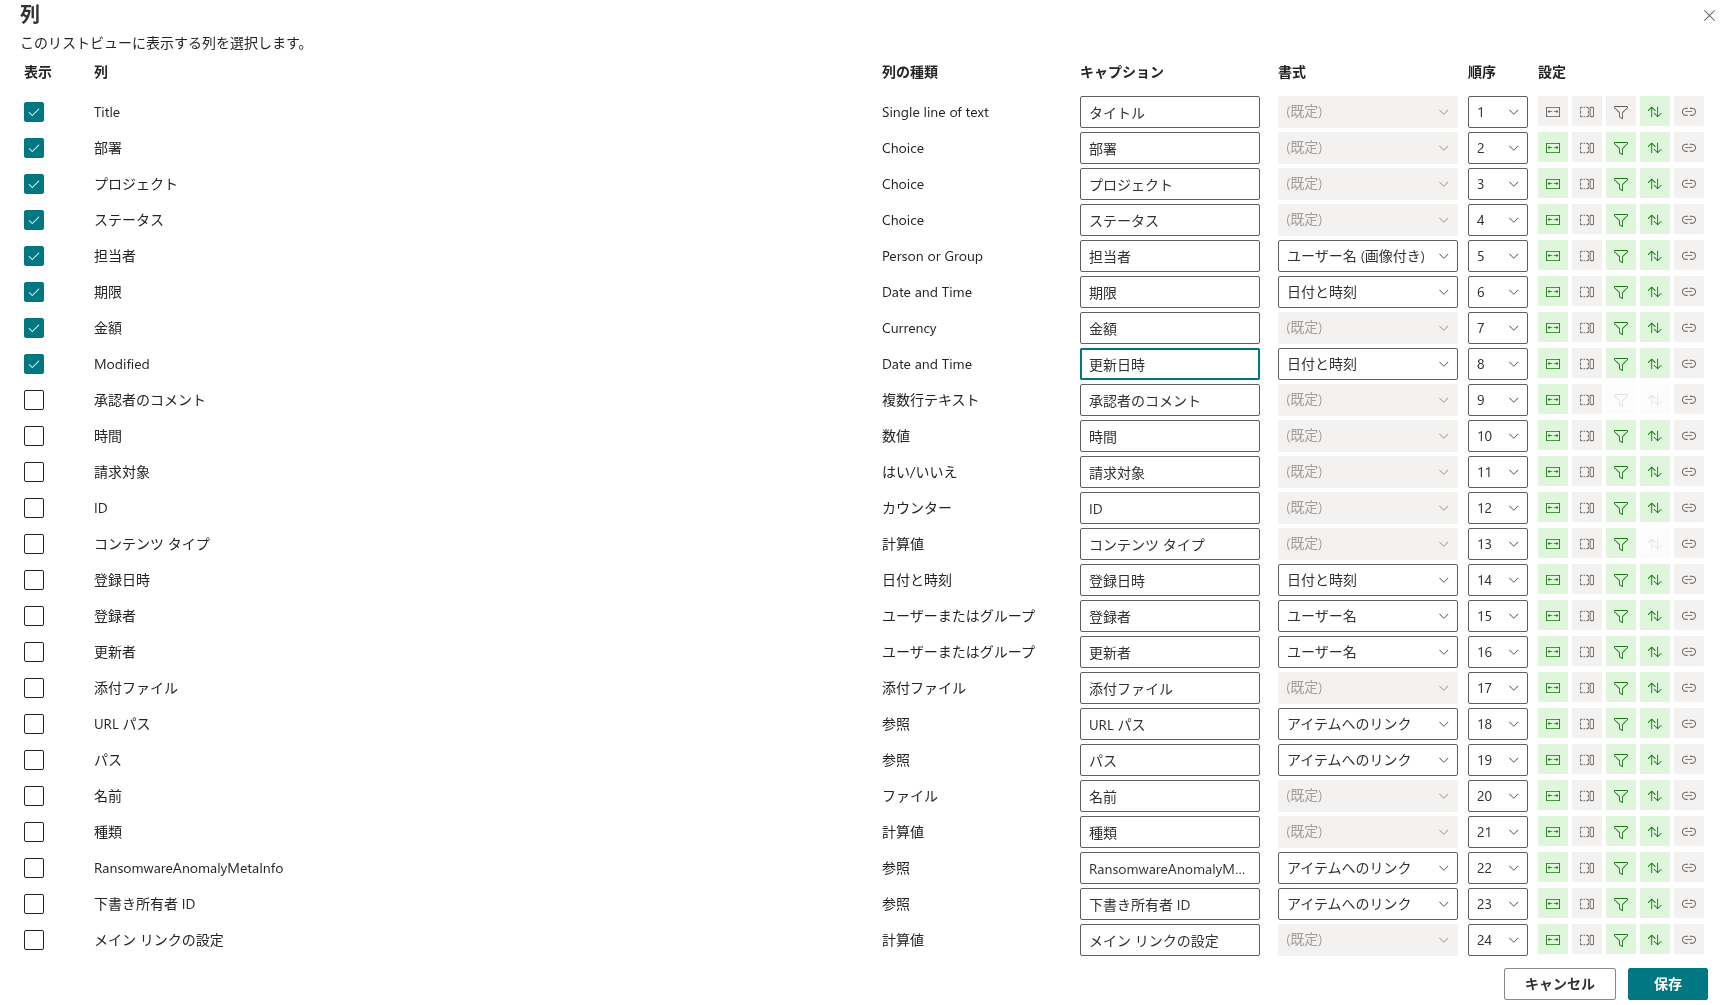Click the 保存 button
Viewport: 1720px width, 1005px height.
(x=1667, y=984)
